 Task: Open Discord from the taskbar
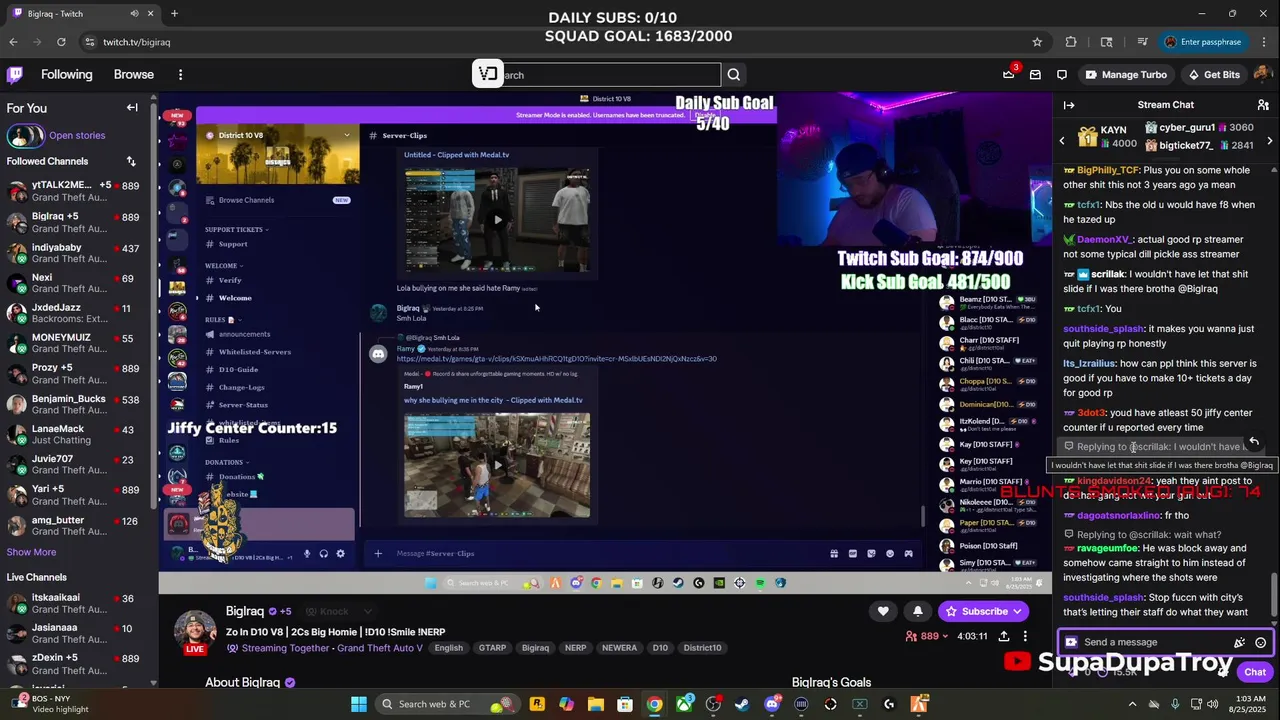(x=771, y=704)
